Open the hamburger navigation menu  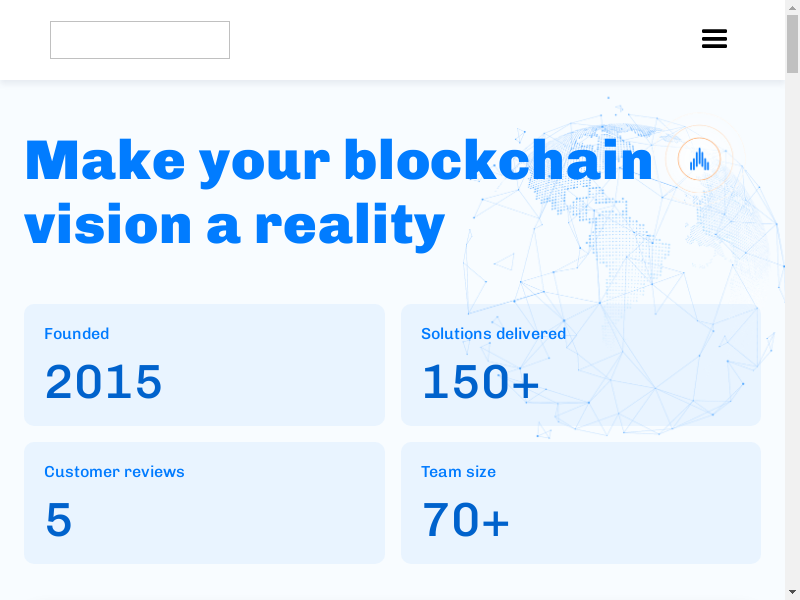click(714, 39)
